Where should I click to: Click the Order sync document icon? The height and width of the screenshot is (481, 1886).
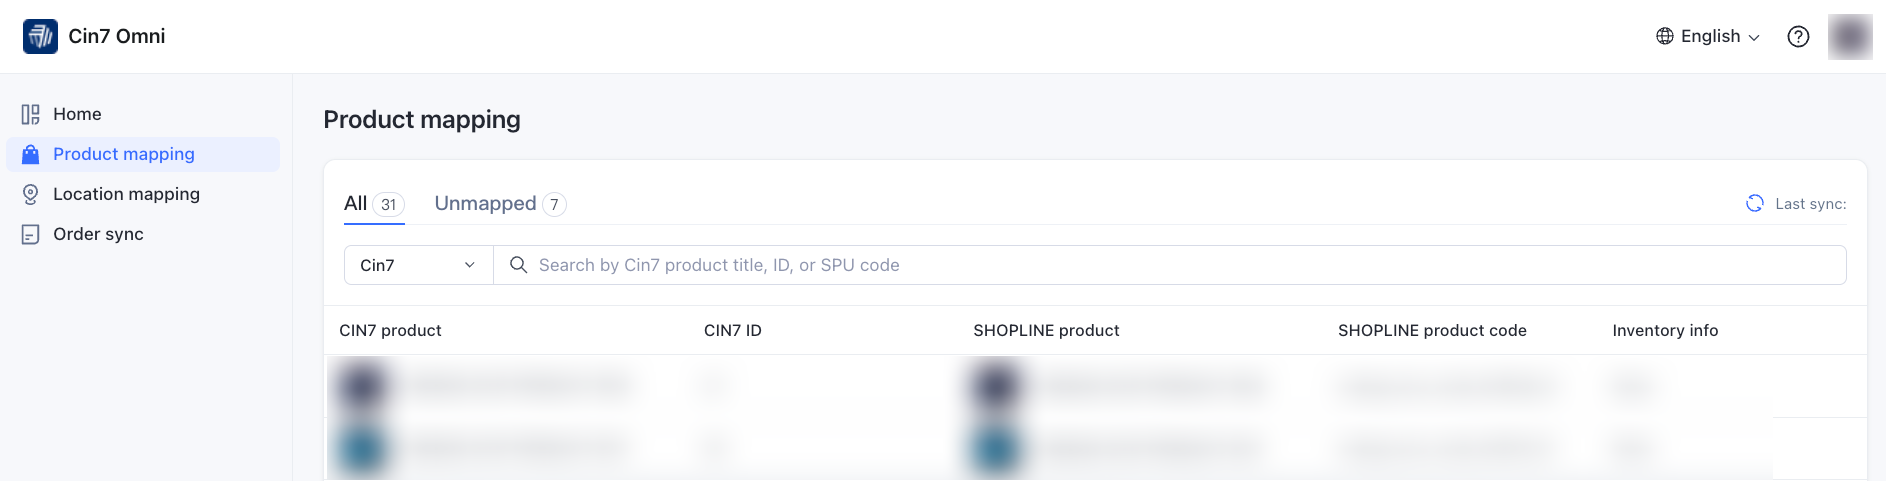point(31,235)
